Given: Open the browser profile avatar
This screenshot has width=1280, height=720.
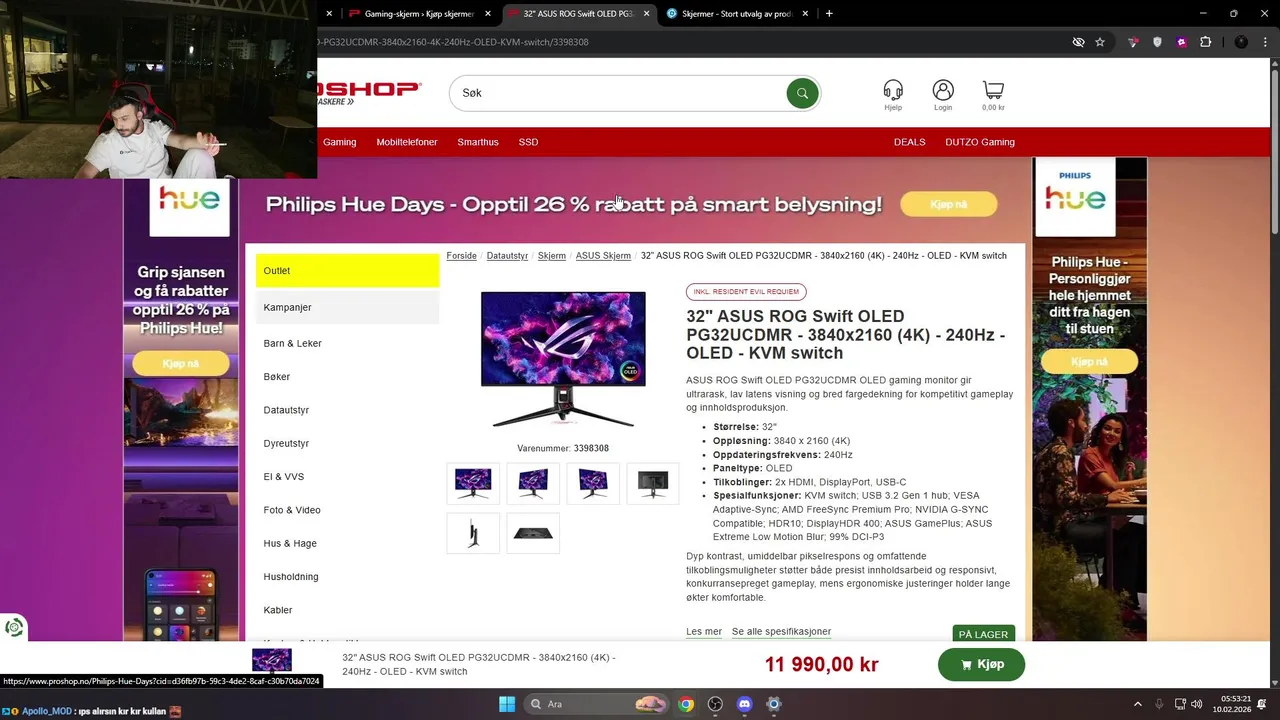Looking at the screenshot, I should (x=1241, y=42).
